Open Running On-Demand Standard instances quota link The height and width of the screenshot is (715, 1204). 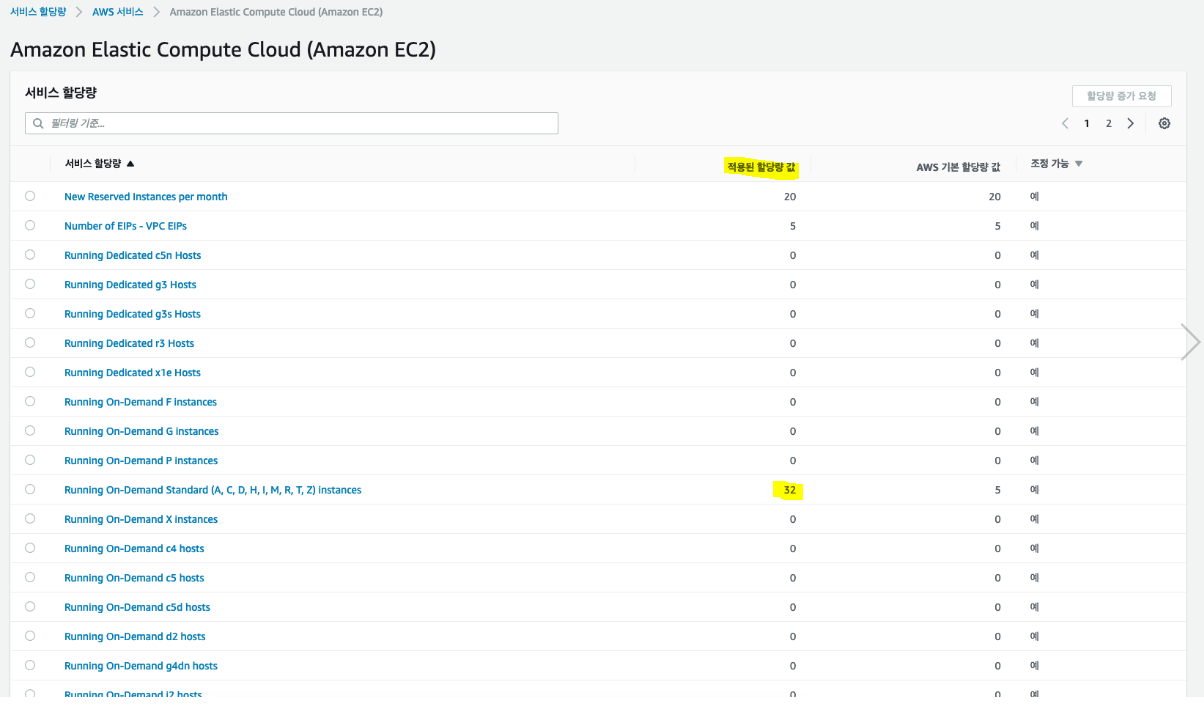tap(213, 490)
